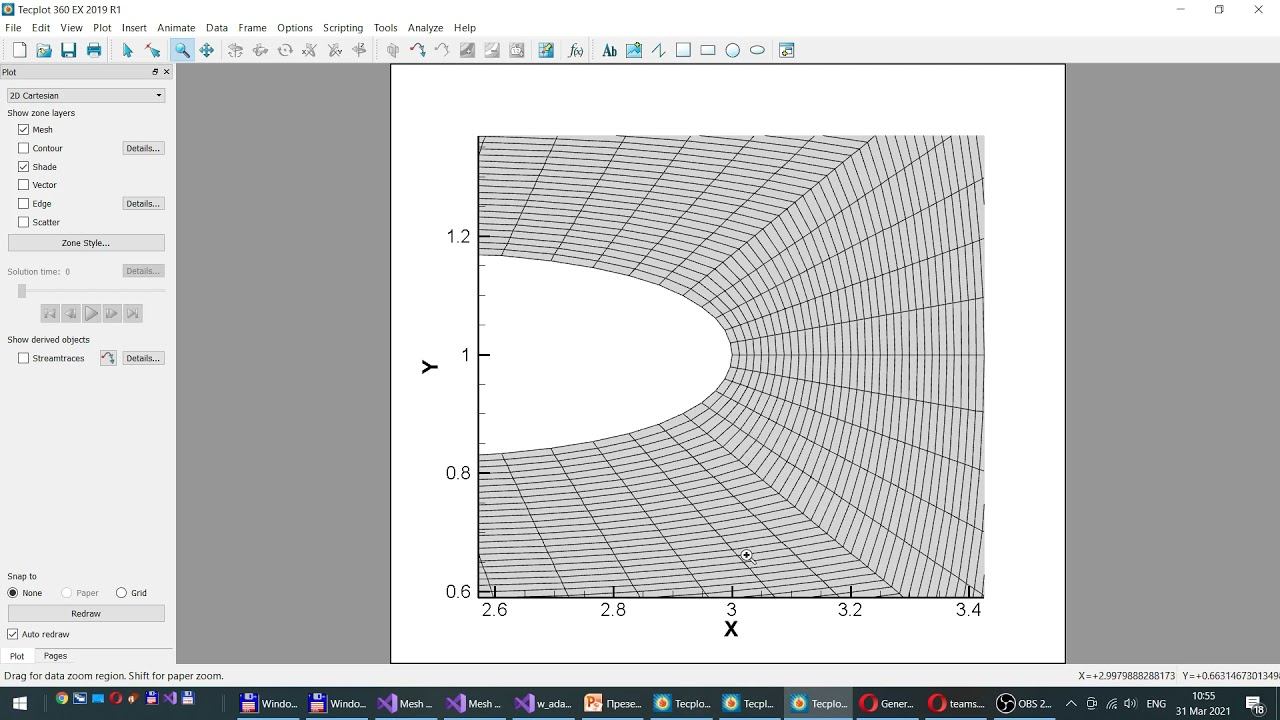Viewport: 1280px width, 720px height.
Task: Save the layout with the diskette icon
Action: [68, 50]
